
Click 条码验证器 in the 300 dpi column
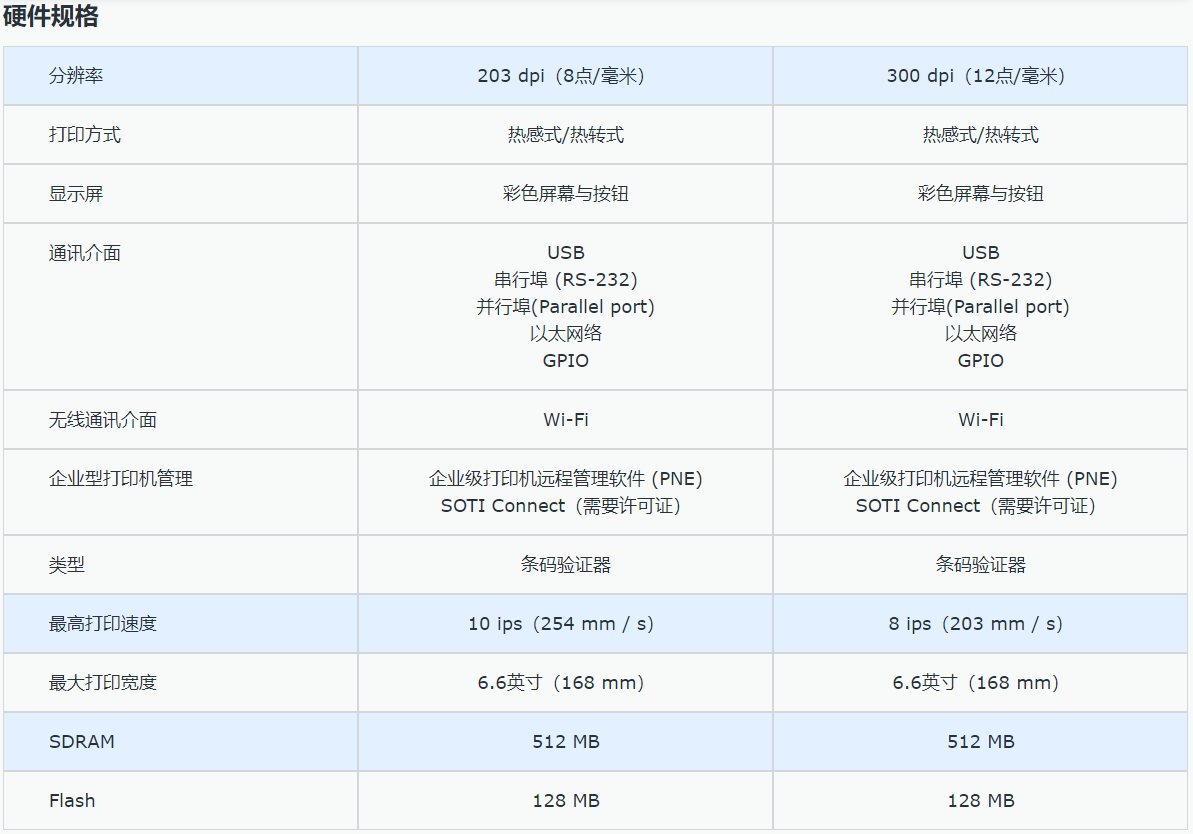980,565
